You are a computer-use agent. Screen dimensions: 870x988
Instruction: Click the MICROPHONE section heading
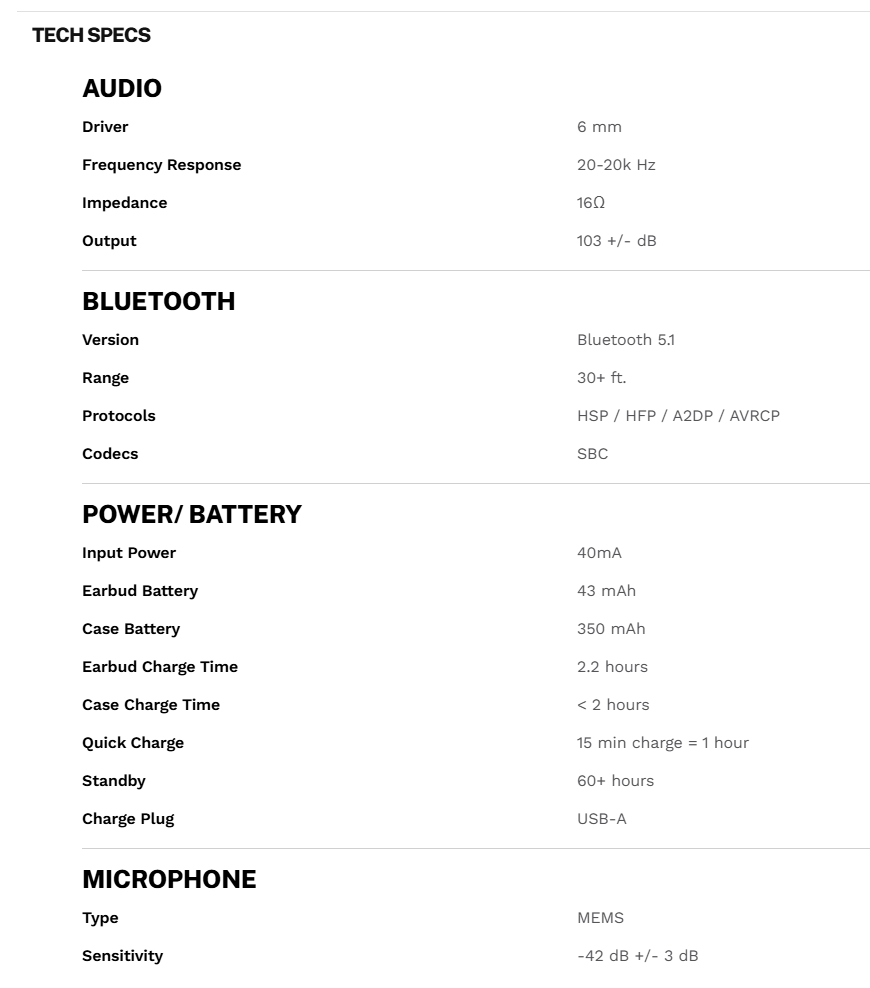pyautogui.click(x=169, y=880)
